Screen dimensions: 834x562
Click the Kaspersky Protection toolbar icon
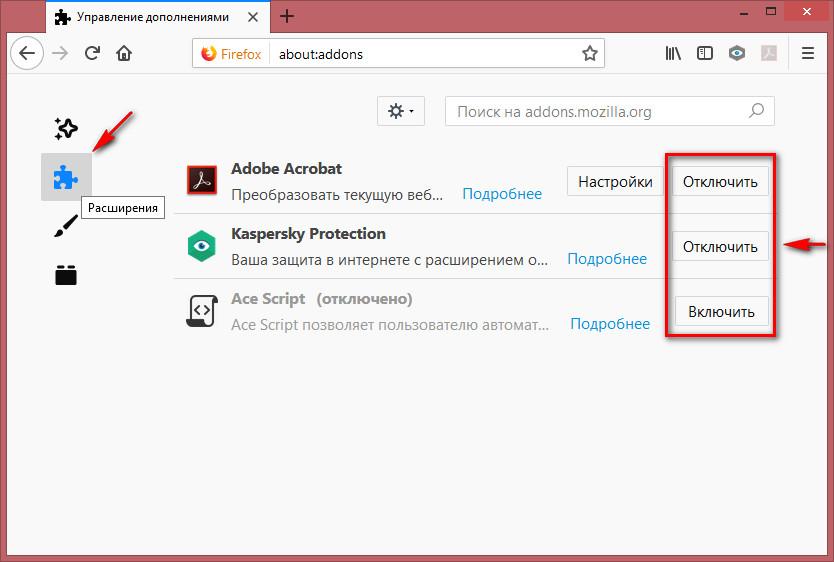[x=737, y=53]
